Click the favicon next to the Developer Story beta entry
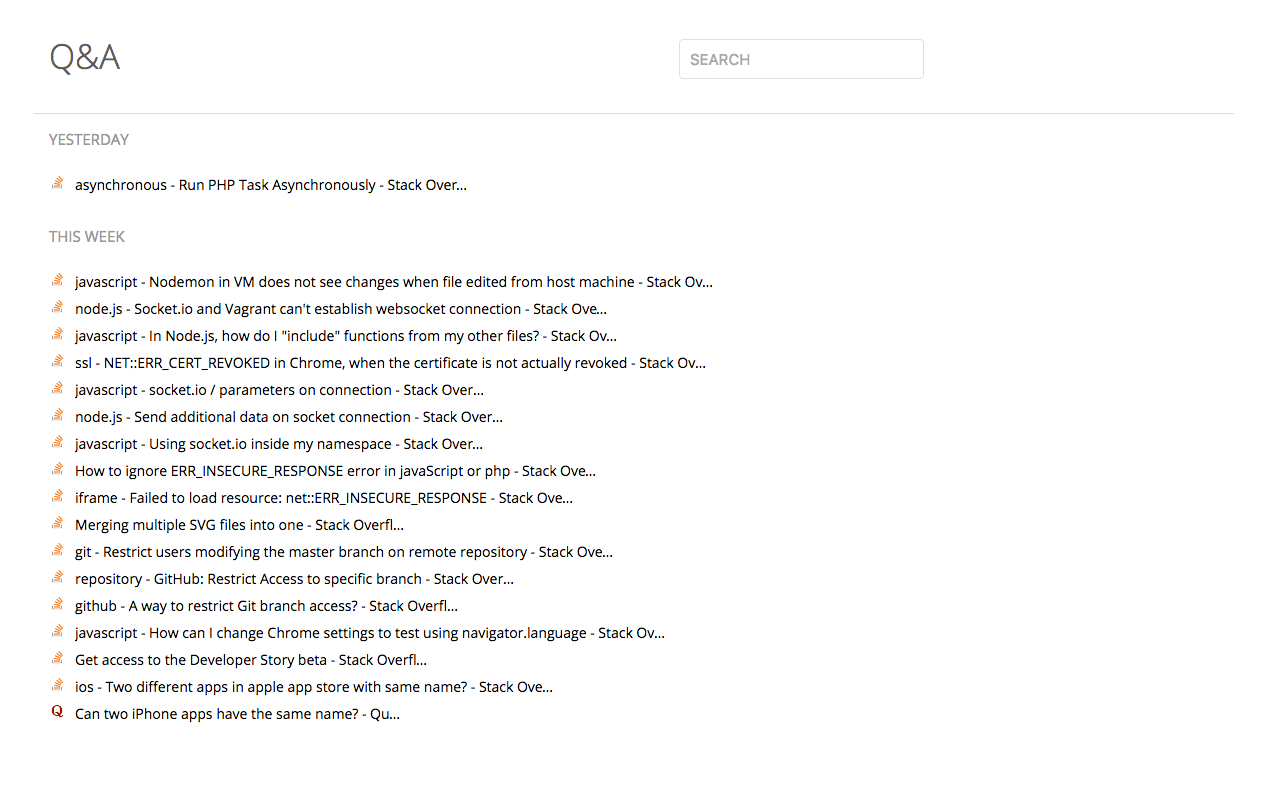The height and width of the screenshot is (800, 1280). [57, 657]
